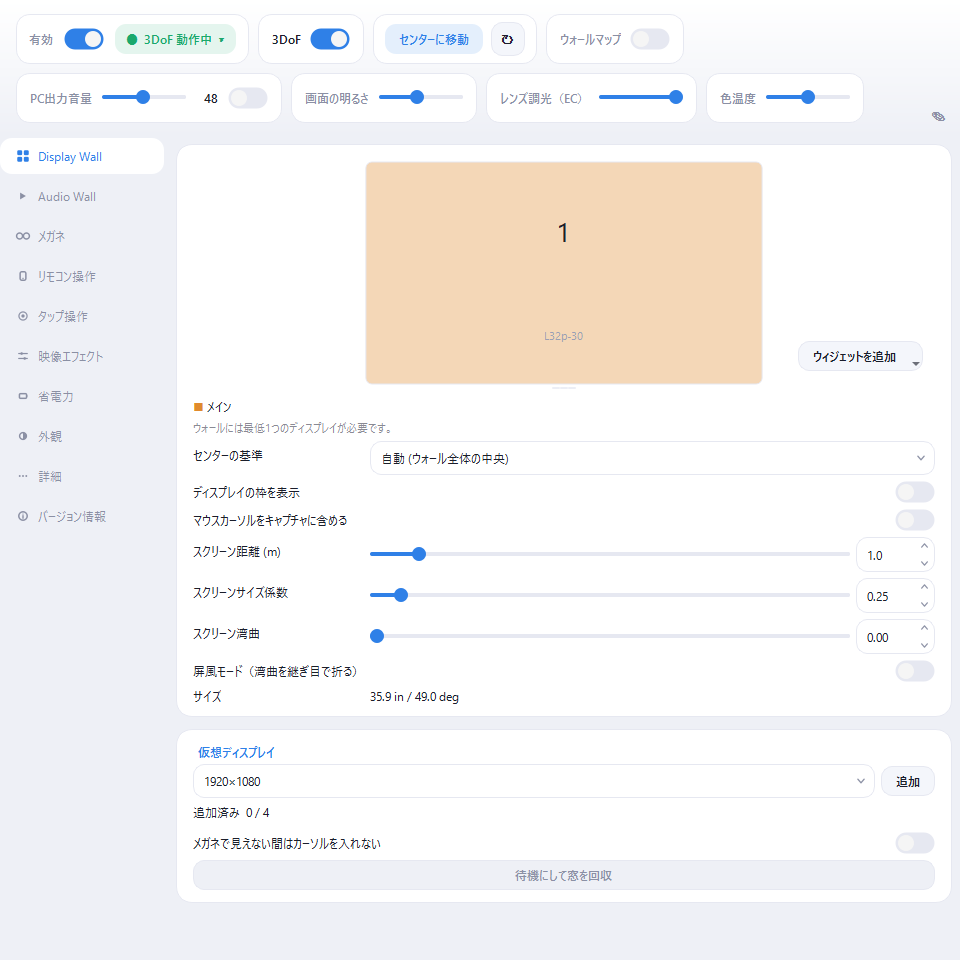
Task: Click the スクリーンサイズ係数 slider handle
Action: (400, 595)
